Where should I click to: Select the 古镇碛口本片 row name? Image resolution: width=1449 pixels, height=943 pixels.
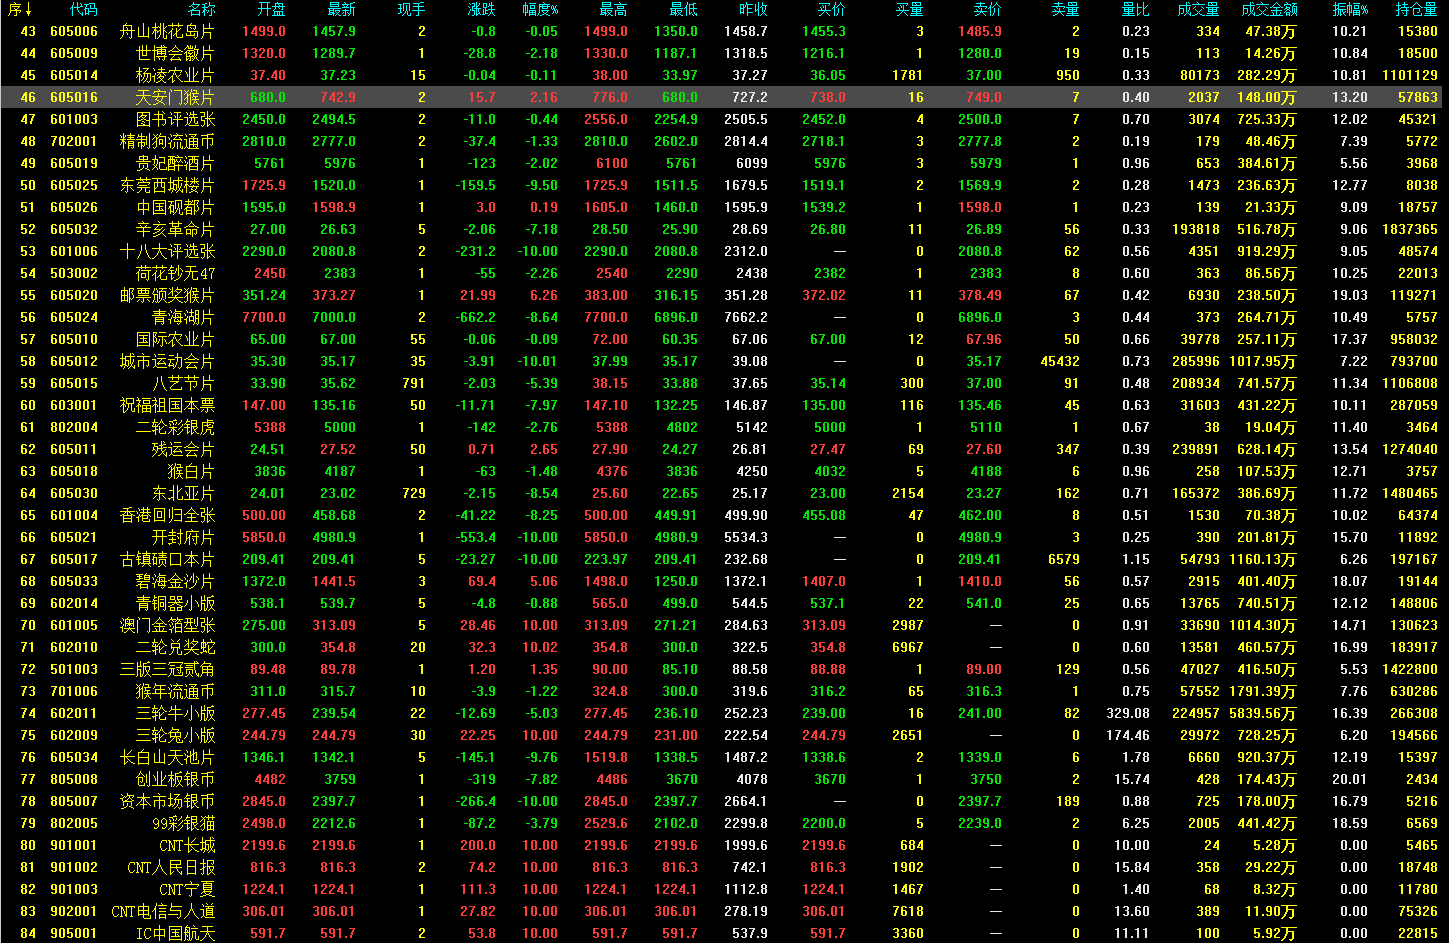coord(167,559)
